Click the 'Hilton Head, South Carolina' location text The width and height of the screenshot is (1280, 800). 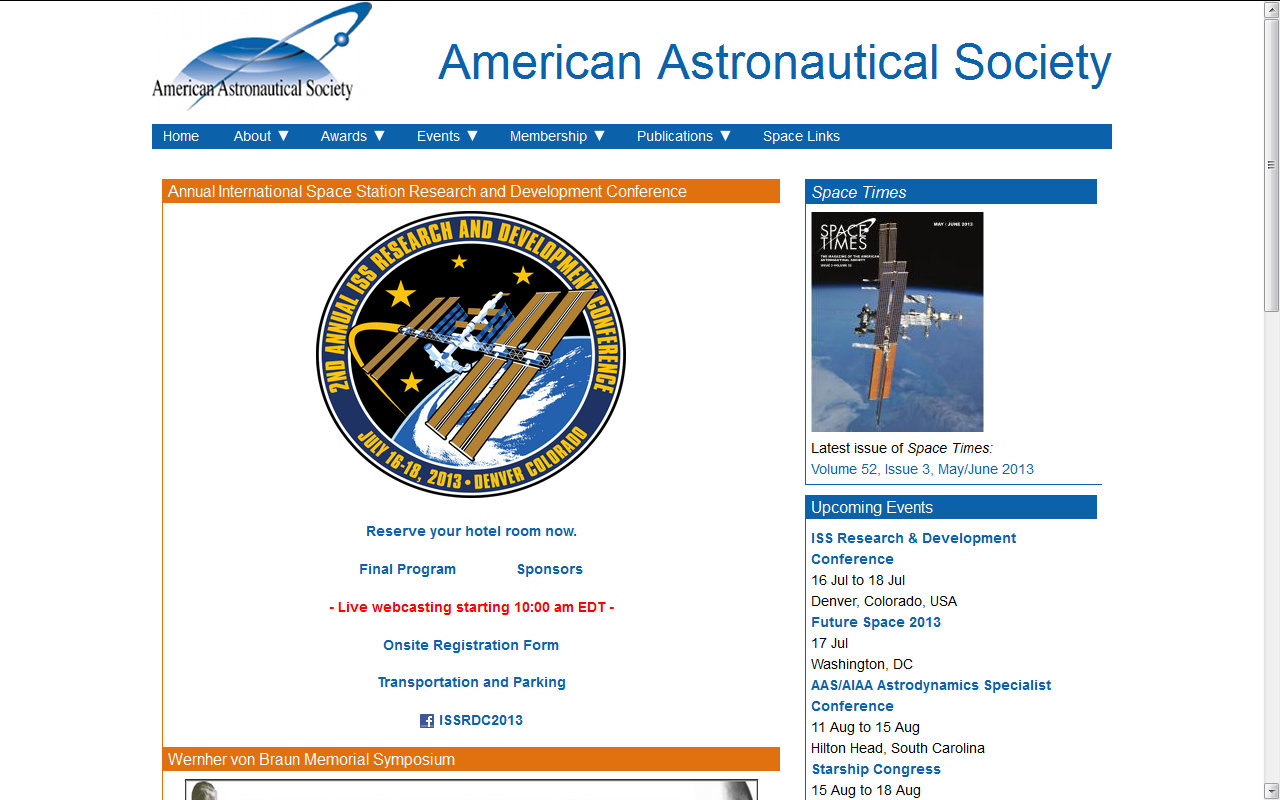coord(898,748)
